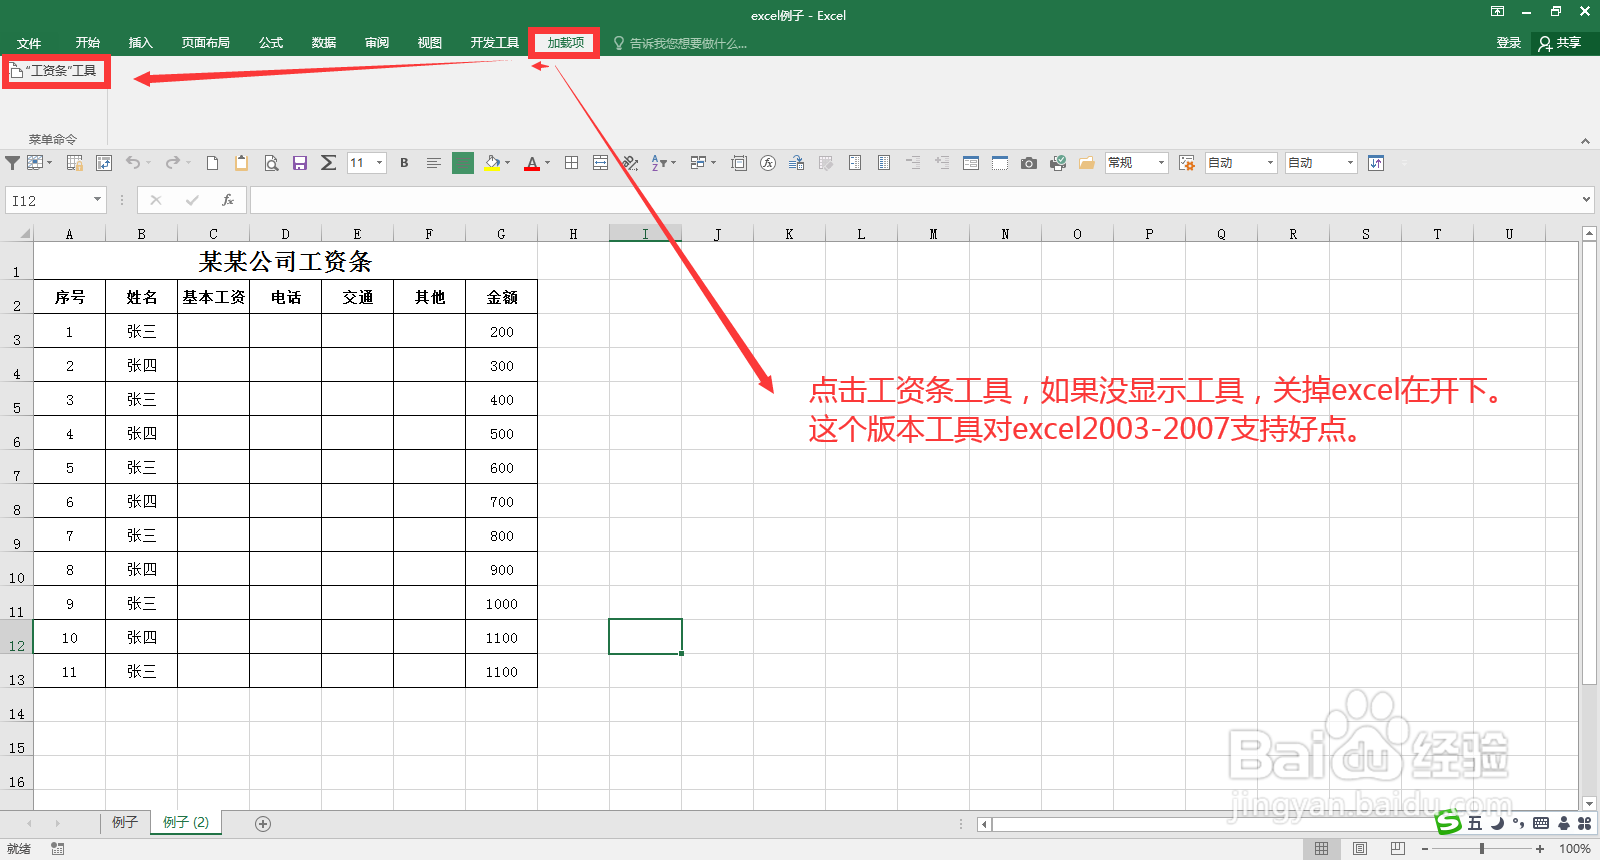Click the paste clipboard icon
Image resolution: width=1600 pixels, height=860 pixels.
point(241,163)
